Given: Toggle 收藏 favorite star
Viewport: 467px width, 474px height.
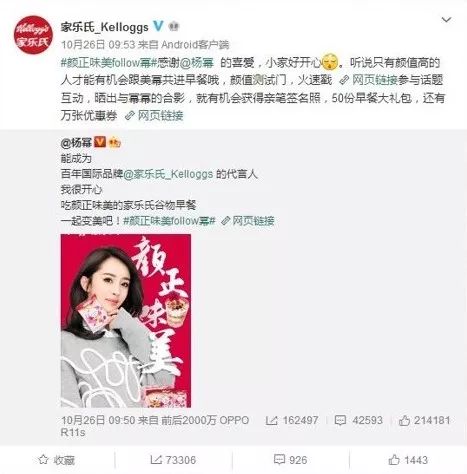Looking at the screenshot, I should click(57, 460).
